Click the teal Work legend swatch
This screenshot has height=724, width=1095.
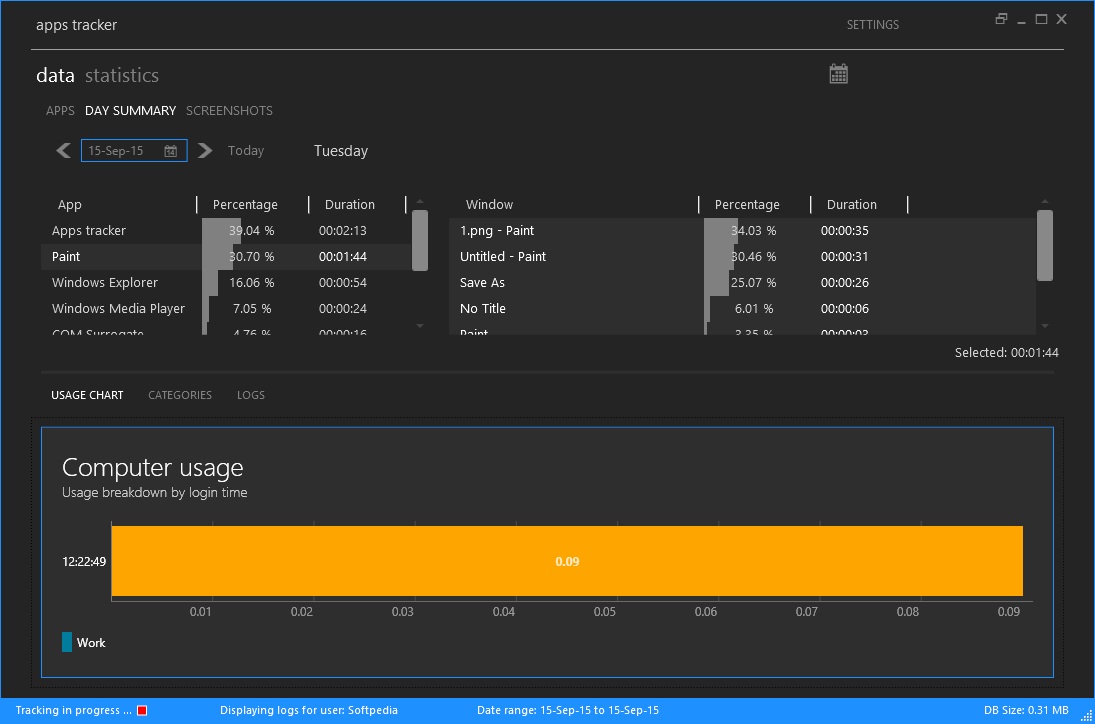pyautogui.click(x=67, y=642)
